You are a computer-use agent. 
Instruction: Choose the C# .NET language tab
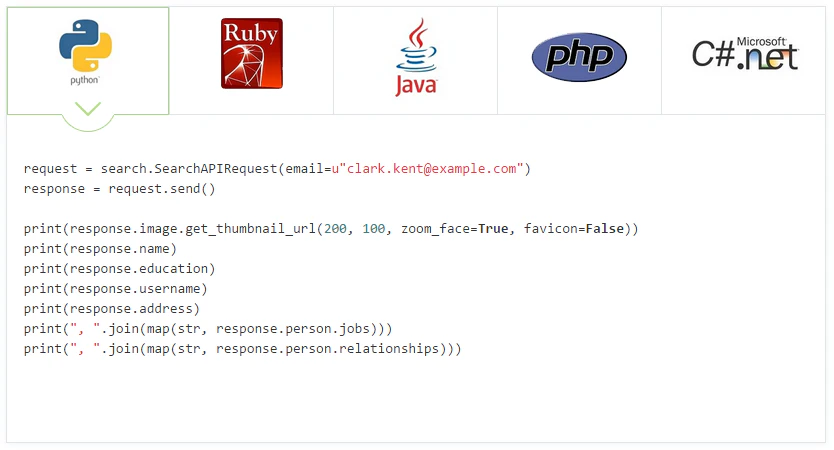(744, 61)
